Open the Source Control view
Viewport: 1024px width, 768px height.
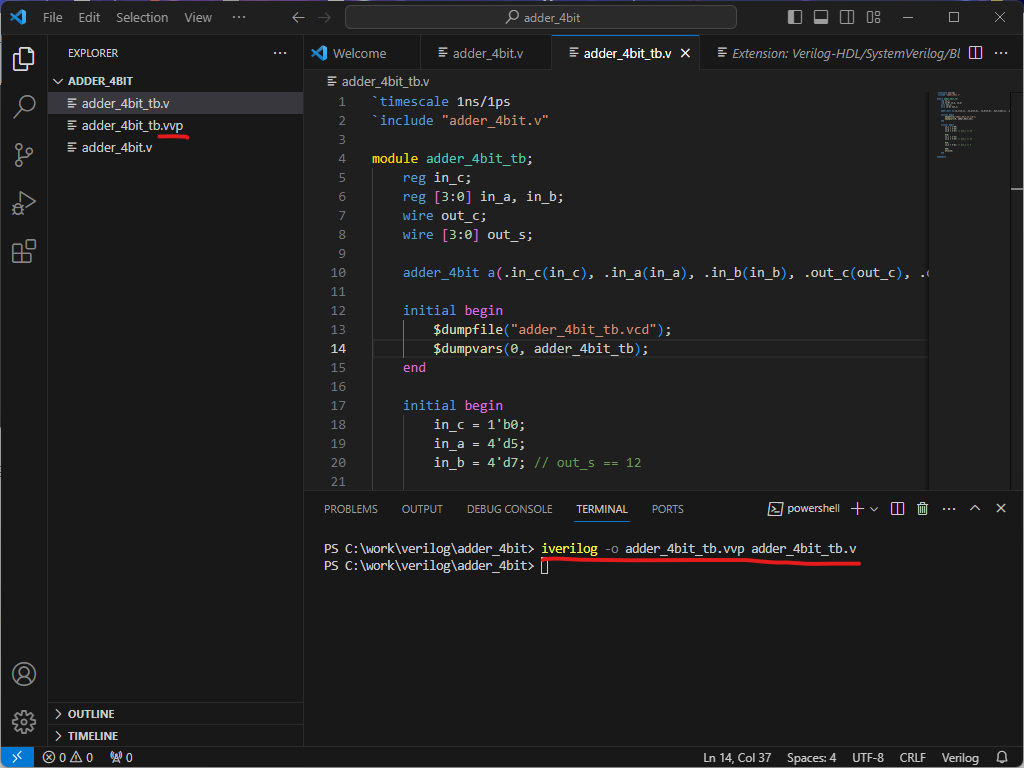24,155
